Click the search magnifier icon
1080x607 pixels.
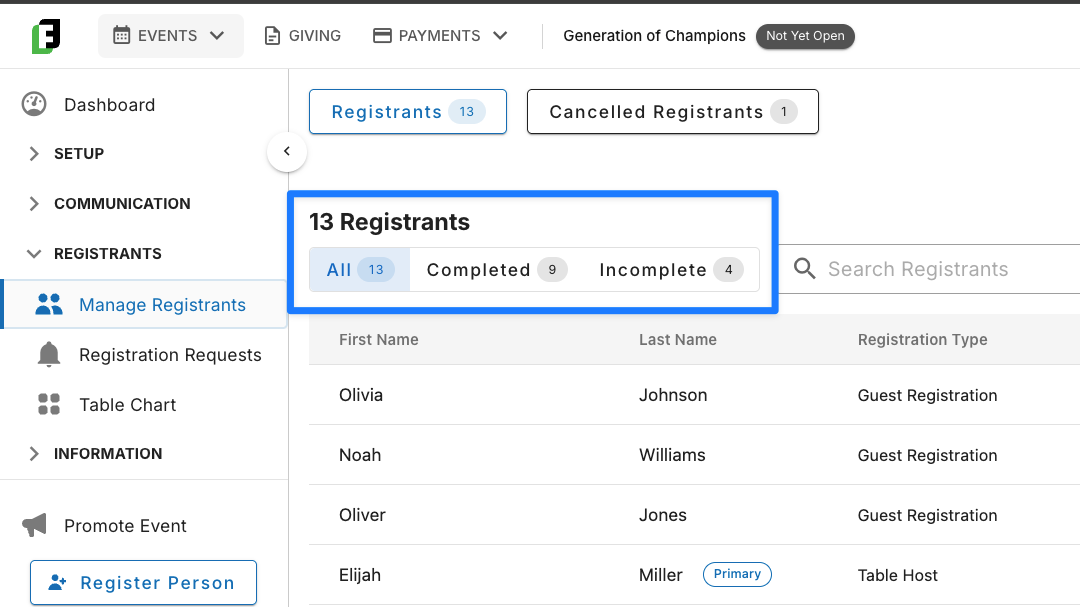point(804,269)
